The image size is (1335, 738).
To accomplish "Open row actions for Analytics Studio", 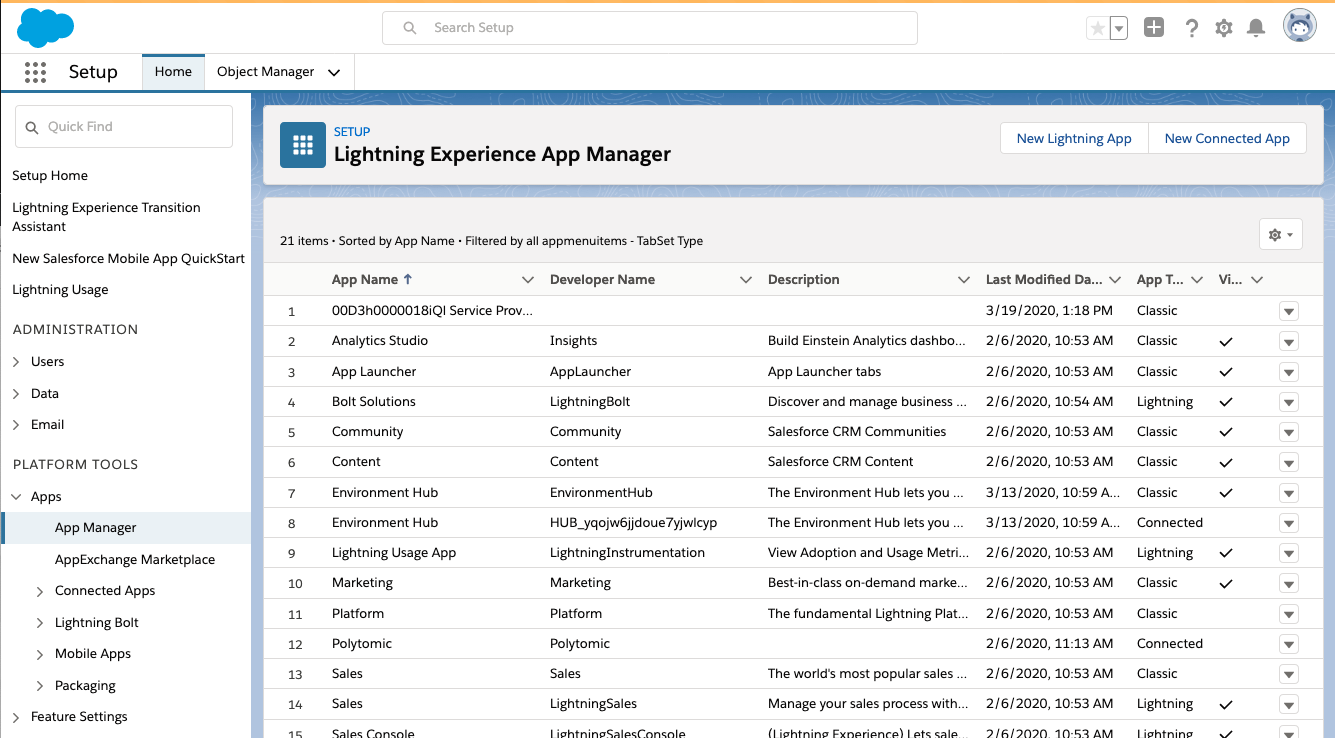I will [1288, 341].
